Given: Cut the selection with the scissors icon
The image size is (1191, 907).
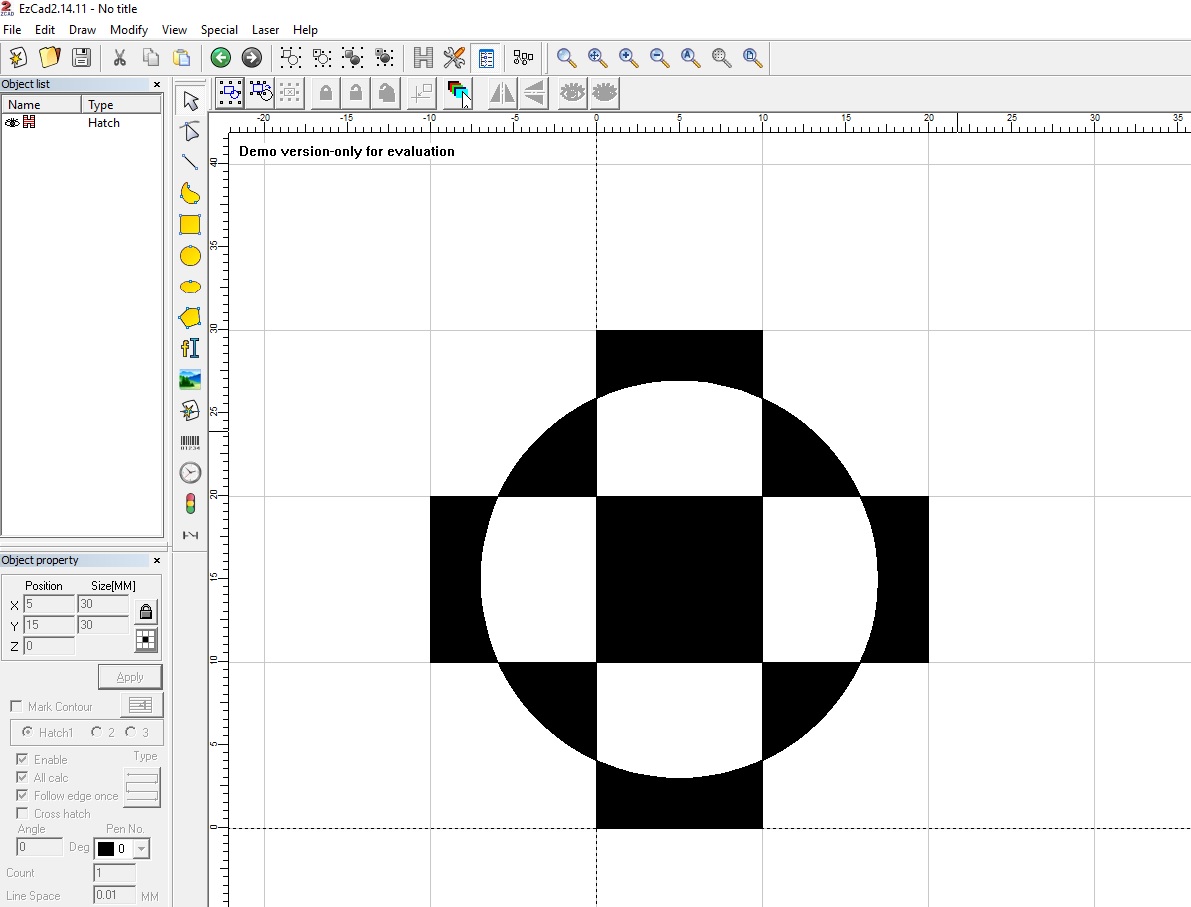Looking at the screenshot, I should pos(119,58).
